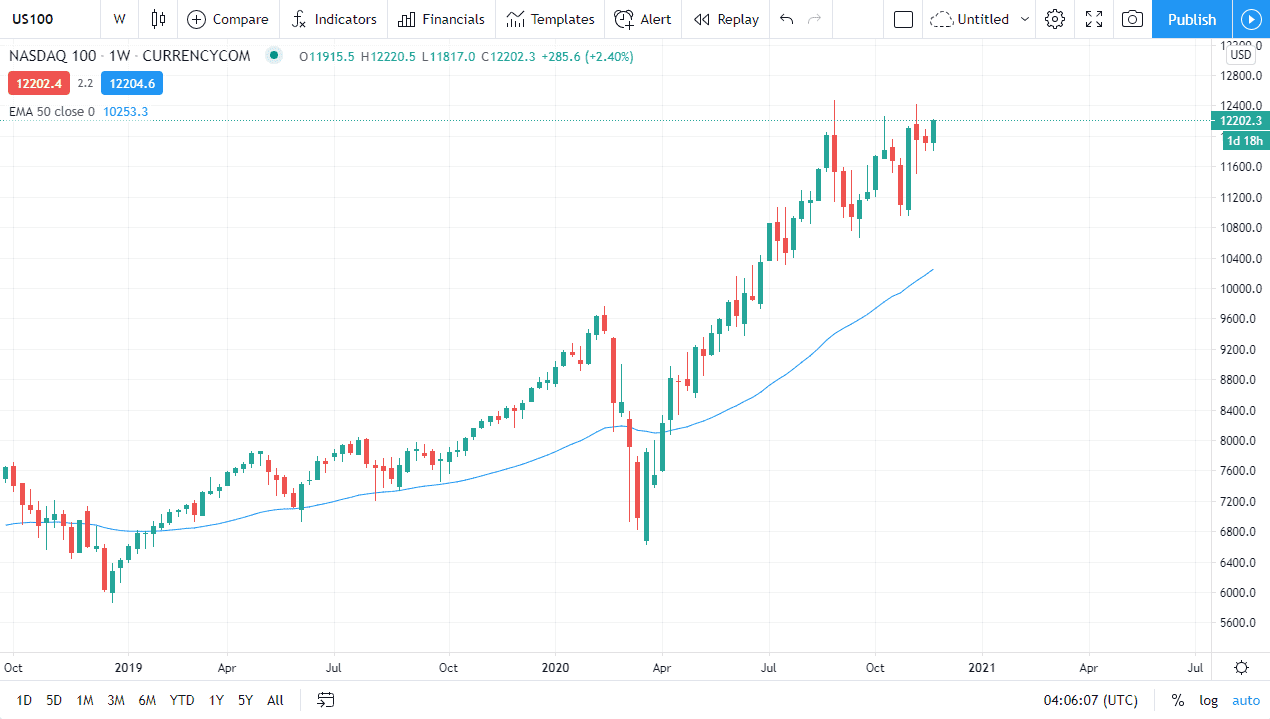The image size is (1270, 719).
Task: Toggle percent scale display
Action: (1177, 700)
